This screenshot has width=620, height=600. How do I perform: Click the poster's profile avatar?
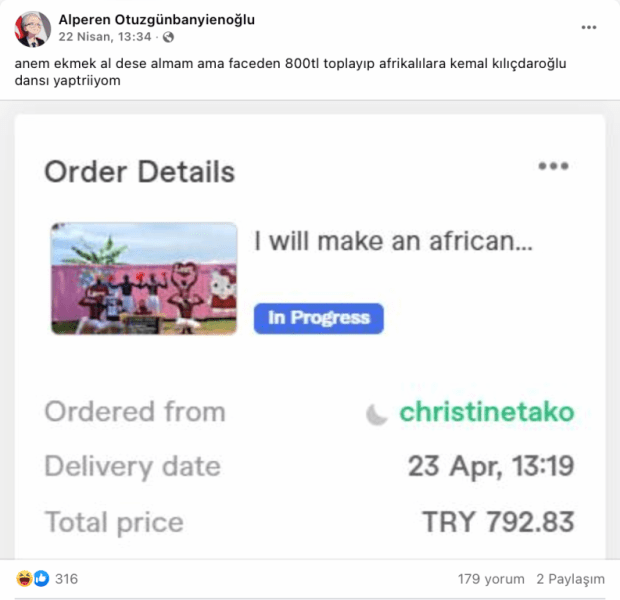[x=33, y=29]
